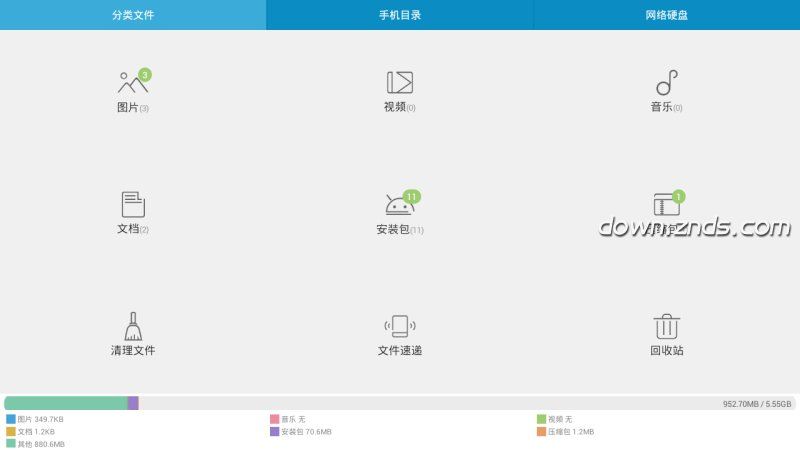Open the 安装包 Android APK icon

[x=399, y=204]
